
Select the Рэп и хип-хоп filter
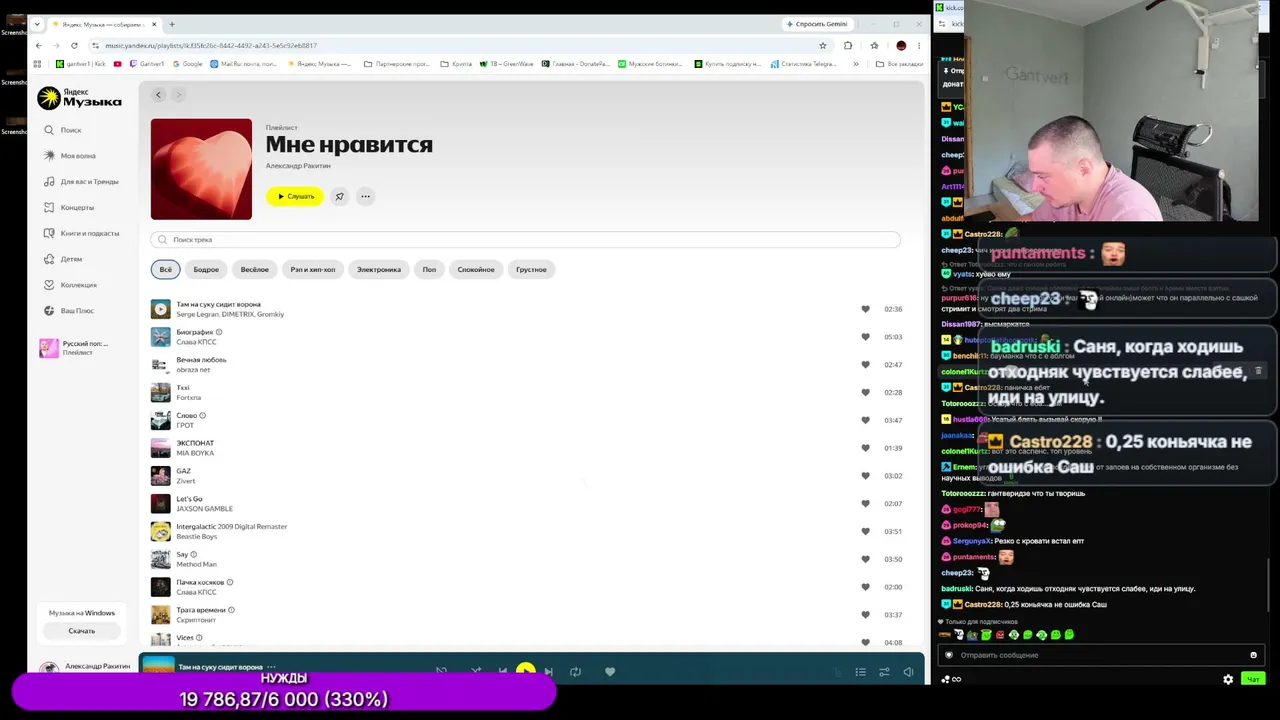click(x=313, y=269)
